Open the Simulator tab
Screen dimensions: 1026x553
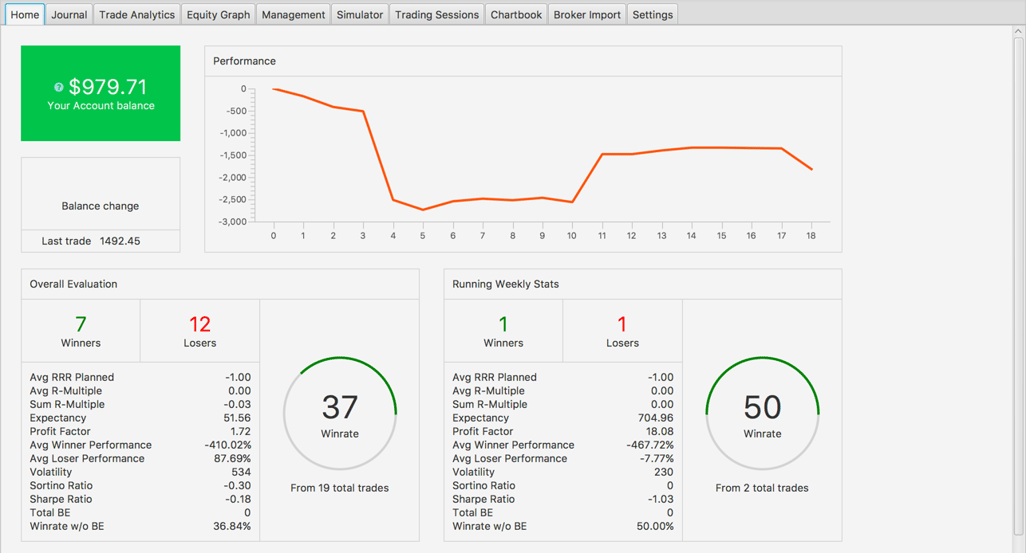[359, 14]
